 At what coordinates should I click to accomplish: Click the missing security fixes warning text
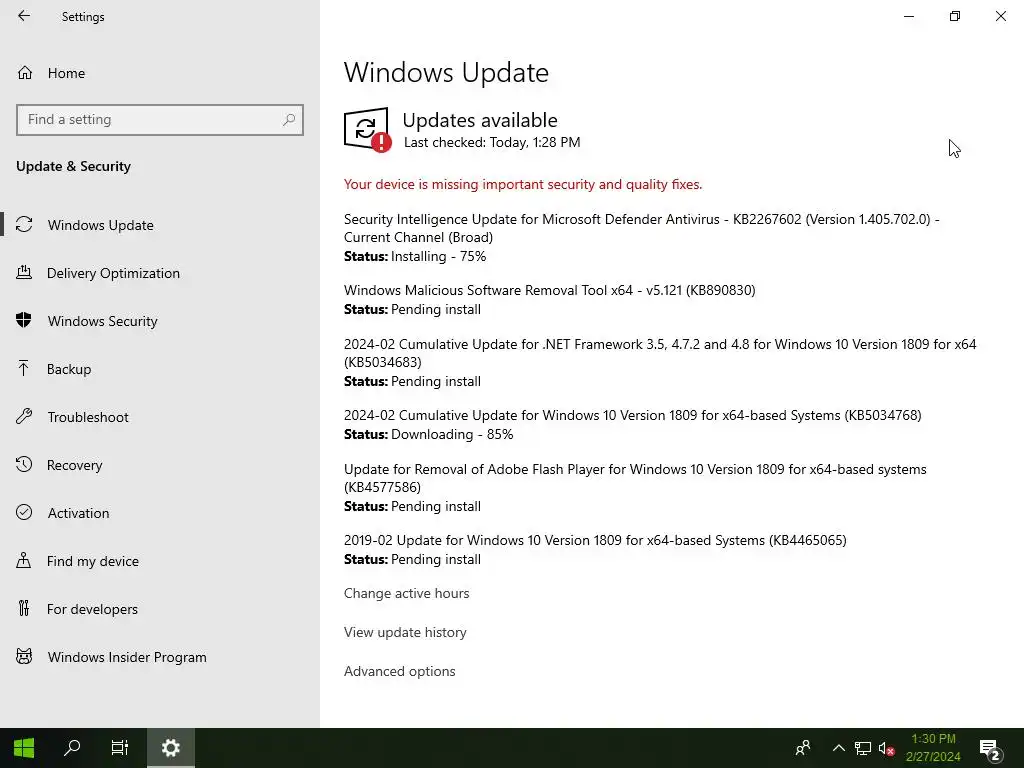coord(522,184)
